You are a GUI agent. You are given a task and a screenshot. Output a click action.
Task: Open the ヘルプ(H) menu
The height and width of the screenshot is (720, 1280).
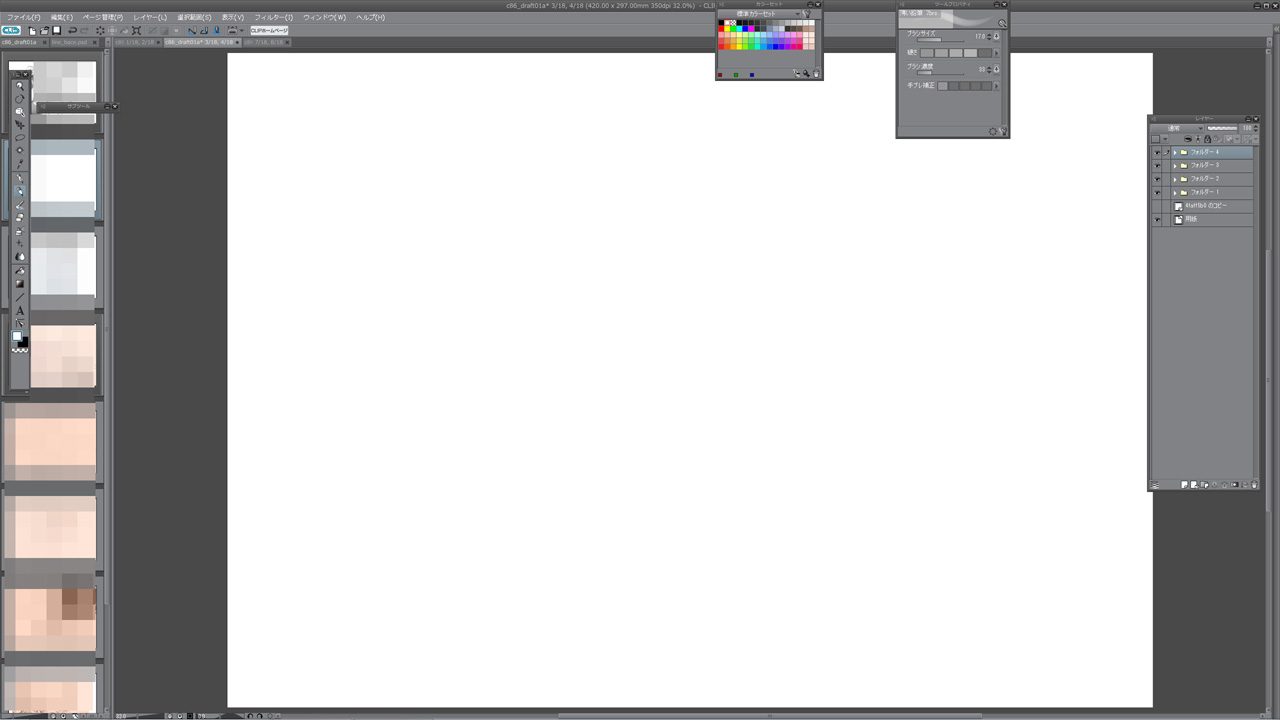pyautogui.click(x=371, y=17)
